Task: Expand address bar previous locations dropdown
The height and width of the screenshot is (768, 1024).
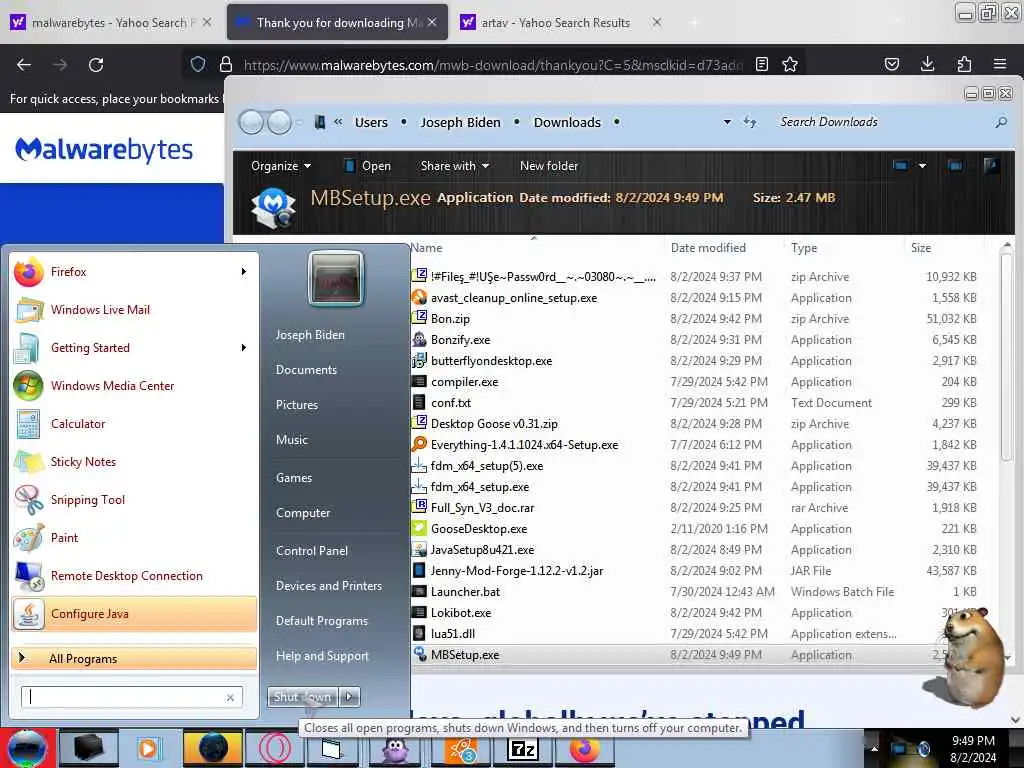Action: [x=727, y=122]
